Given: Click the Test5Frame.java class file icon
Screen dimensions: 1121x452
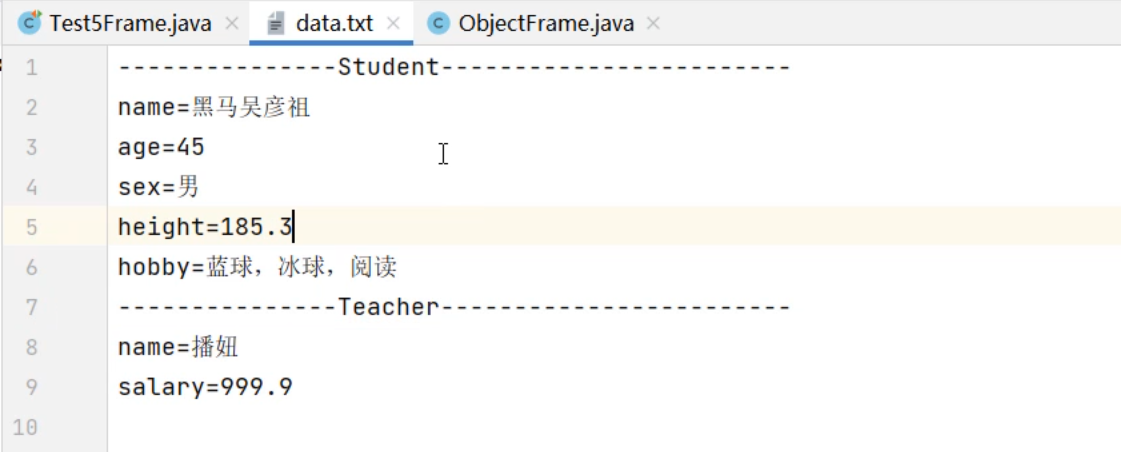Looking at the screenshot, I should [30, 23].
